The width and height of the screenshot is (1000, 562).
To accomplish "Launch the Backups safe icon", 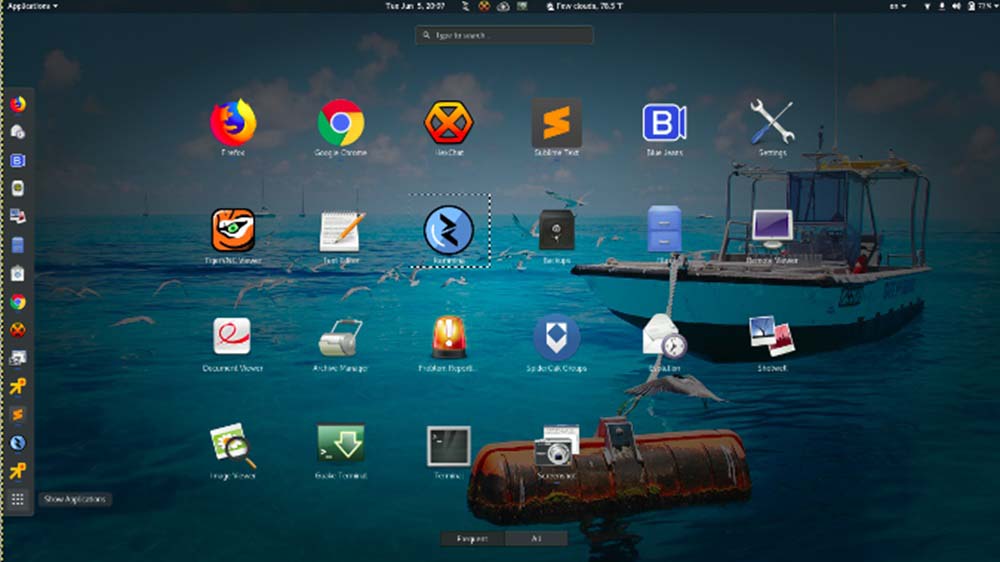I will point(556,230).
